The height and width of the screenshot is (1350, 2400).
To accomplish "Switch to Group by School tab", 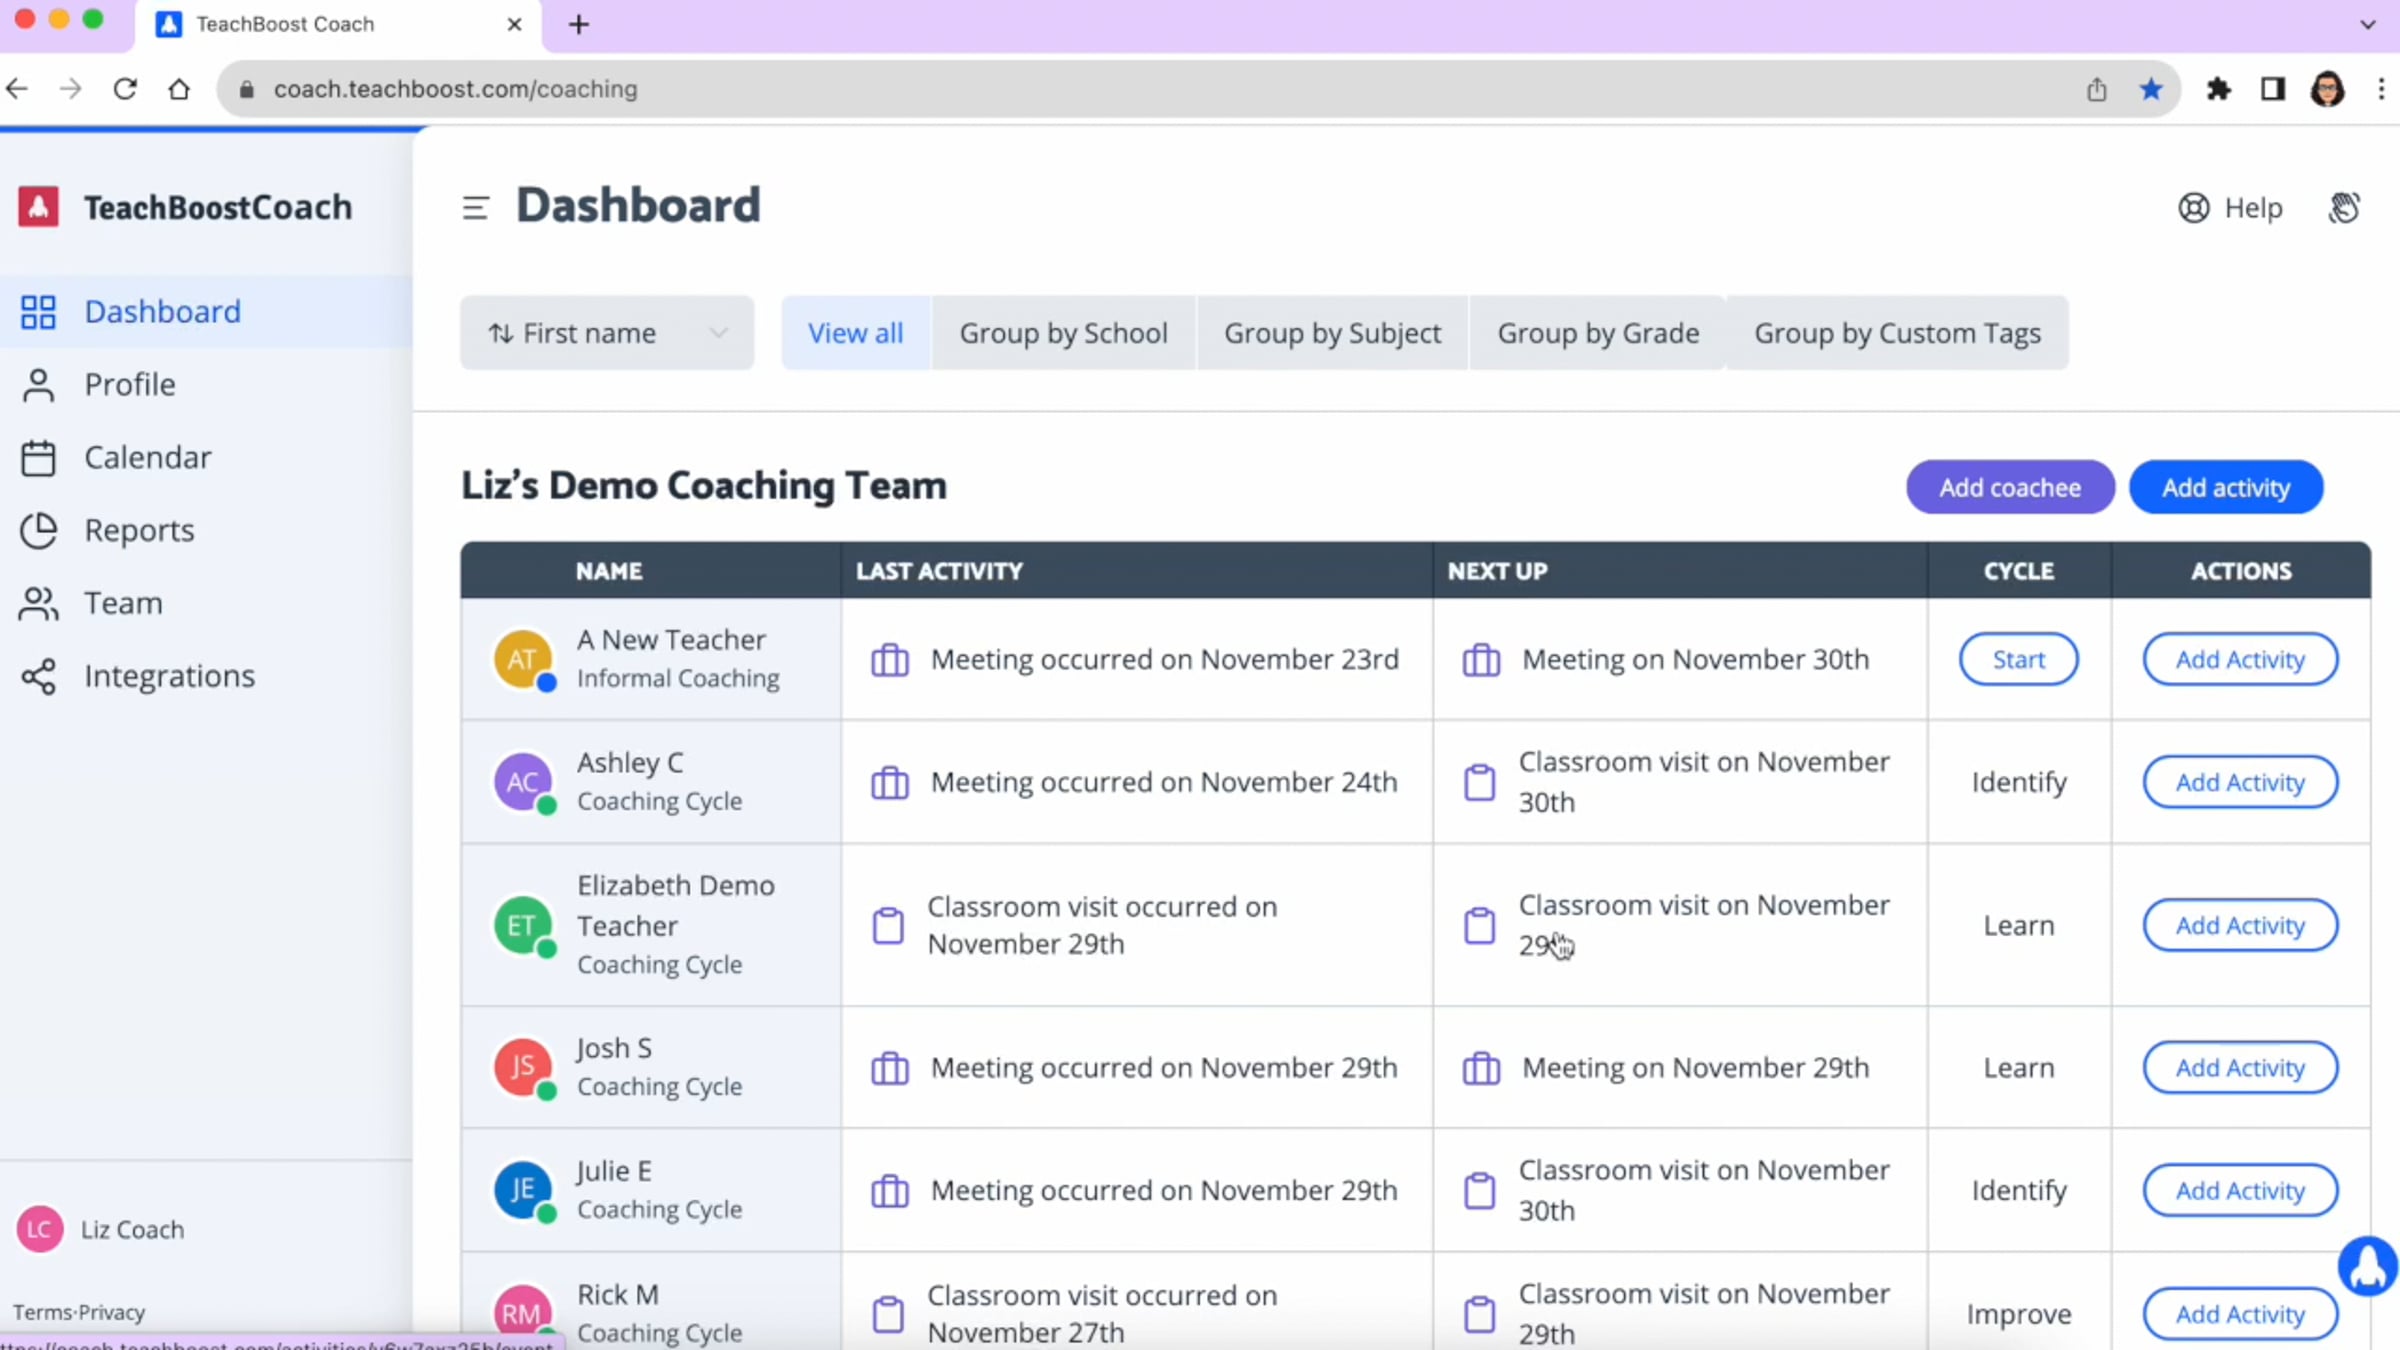I will tap(1063, 333).
